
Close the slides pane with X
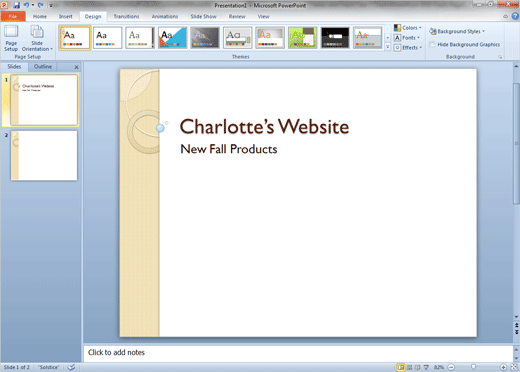[76, 67]
